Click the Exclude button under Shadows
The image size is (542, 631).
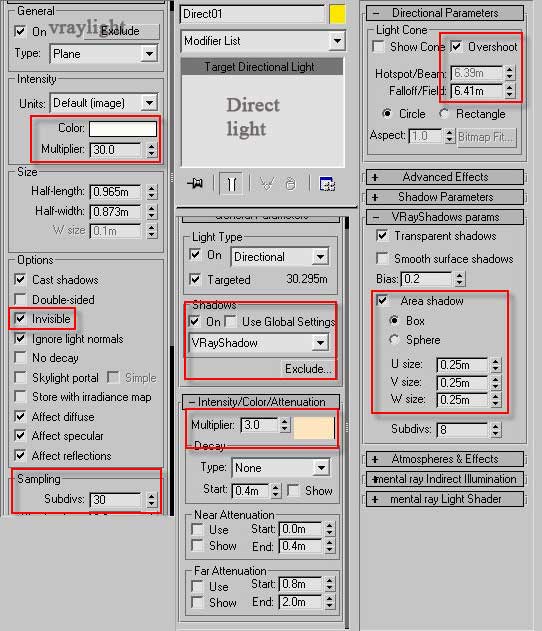[x=309, y=369]
